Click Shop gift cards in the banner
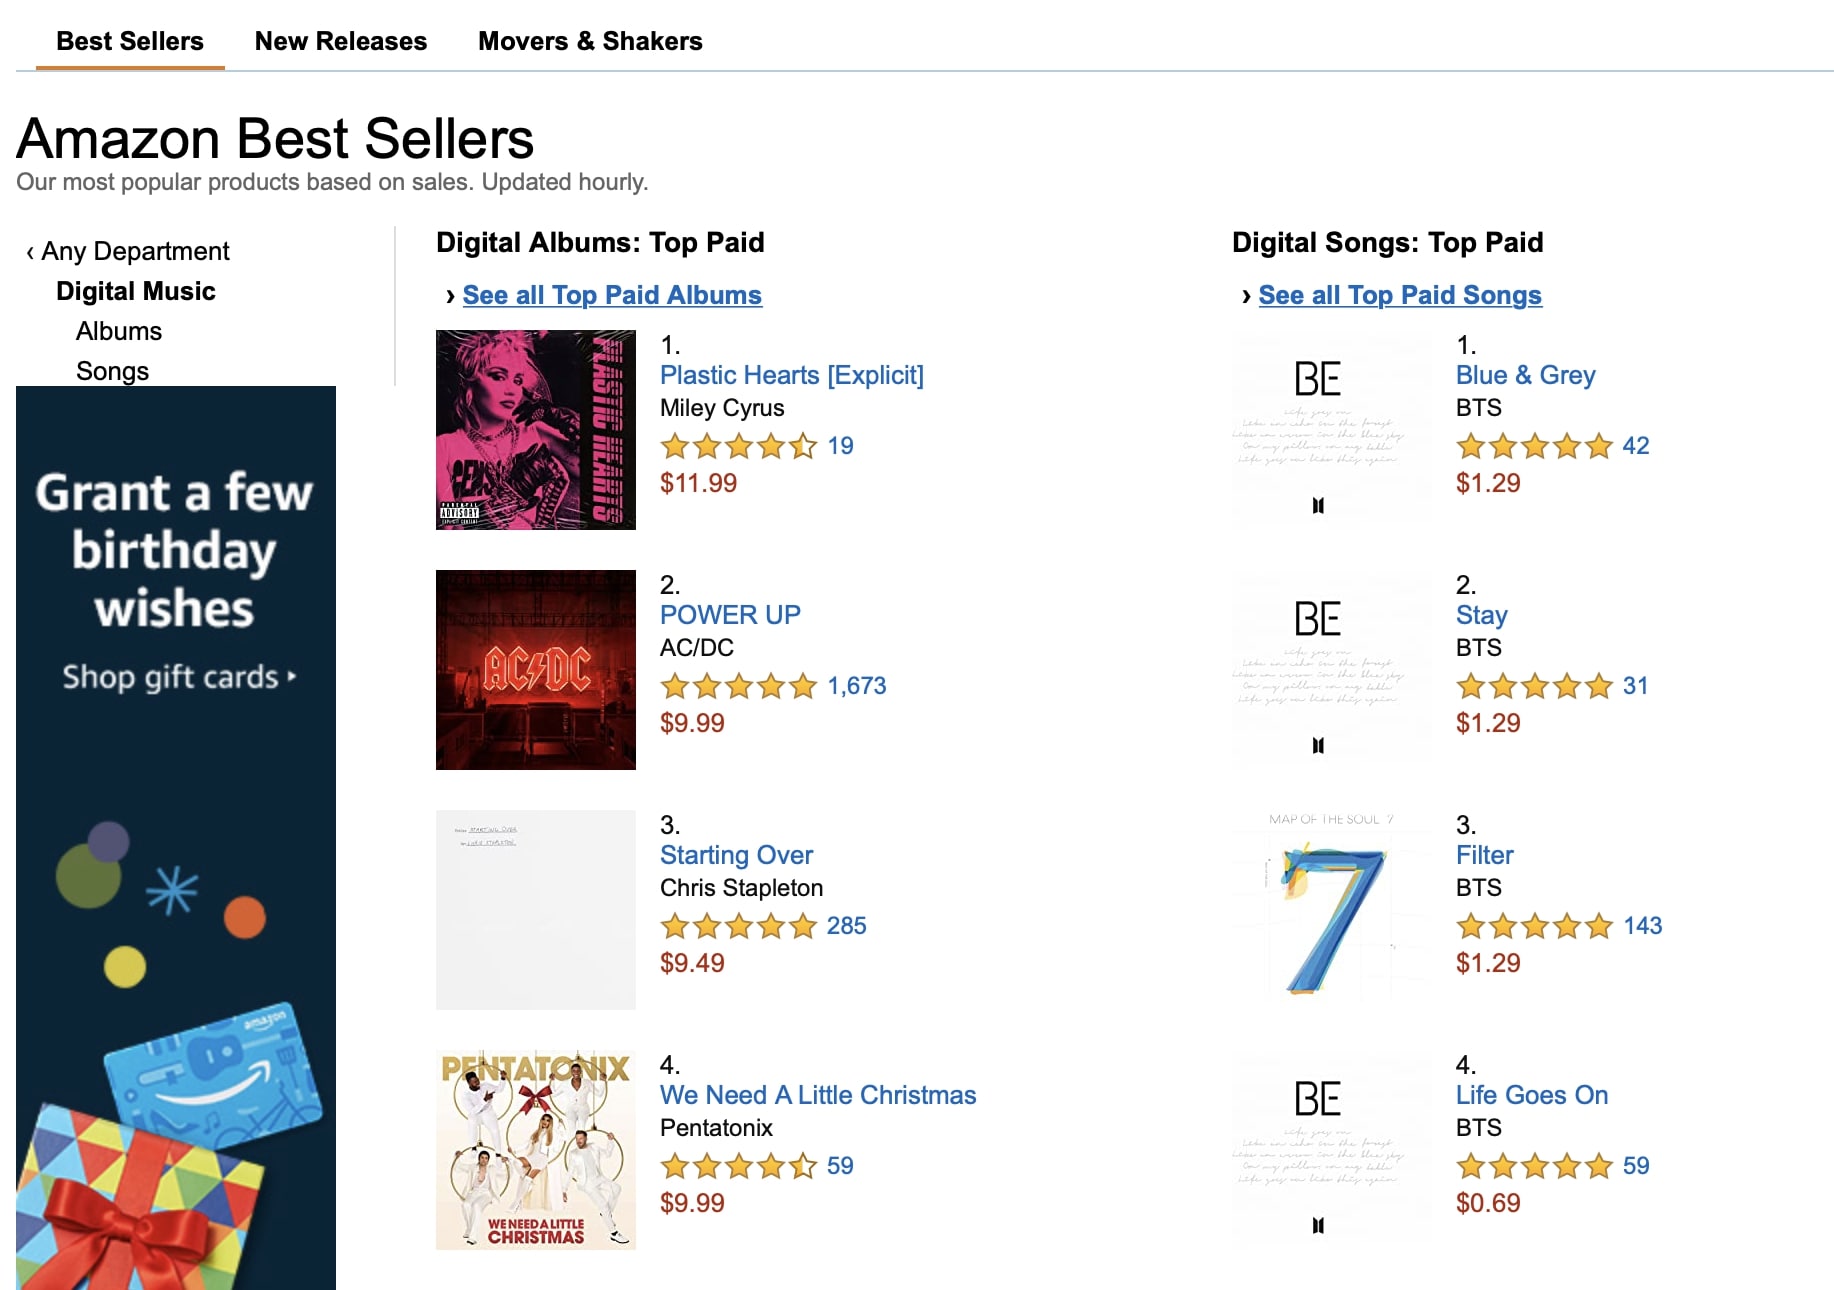Screen dimensions: 1834x1290 click(178, 677)
